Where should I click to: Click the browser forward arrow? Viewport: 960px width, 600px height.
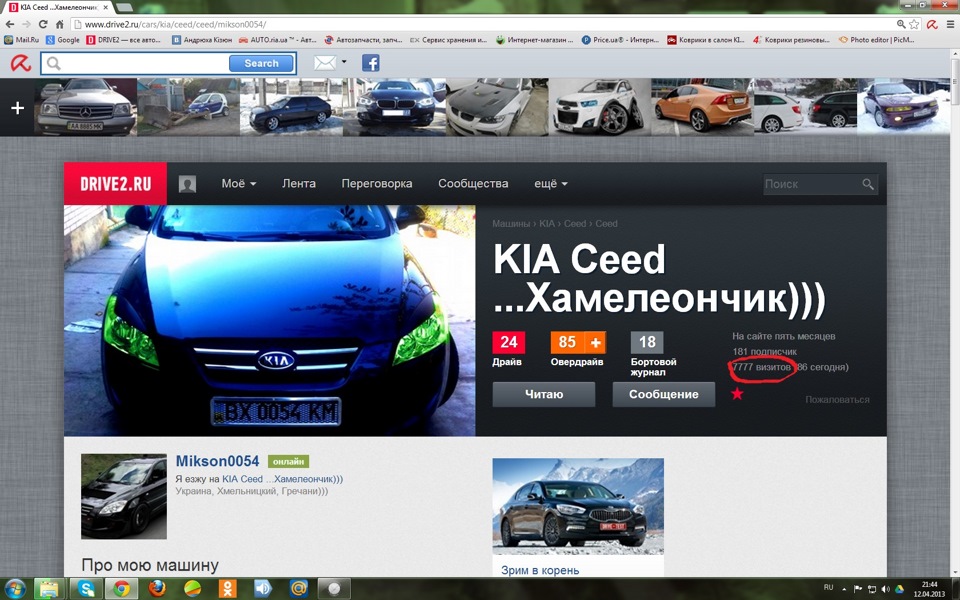click(26, 24)
